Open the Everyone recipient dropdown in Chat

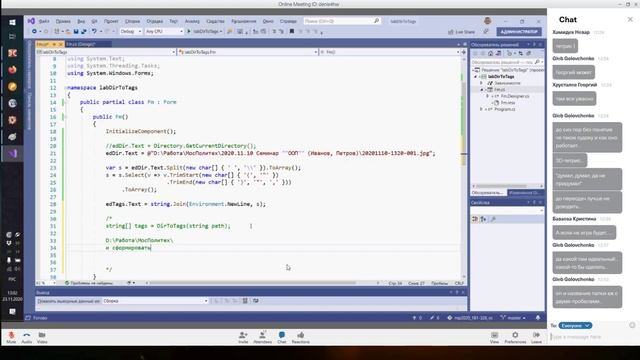coord(575,326)
